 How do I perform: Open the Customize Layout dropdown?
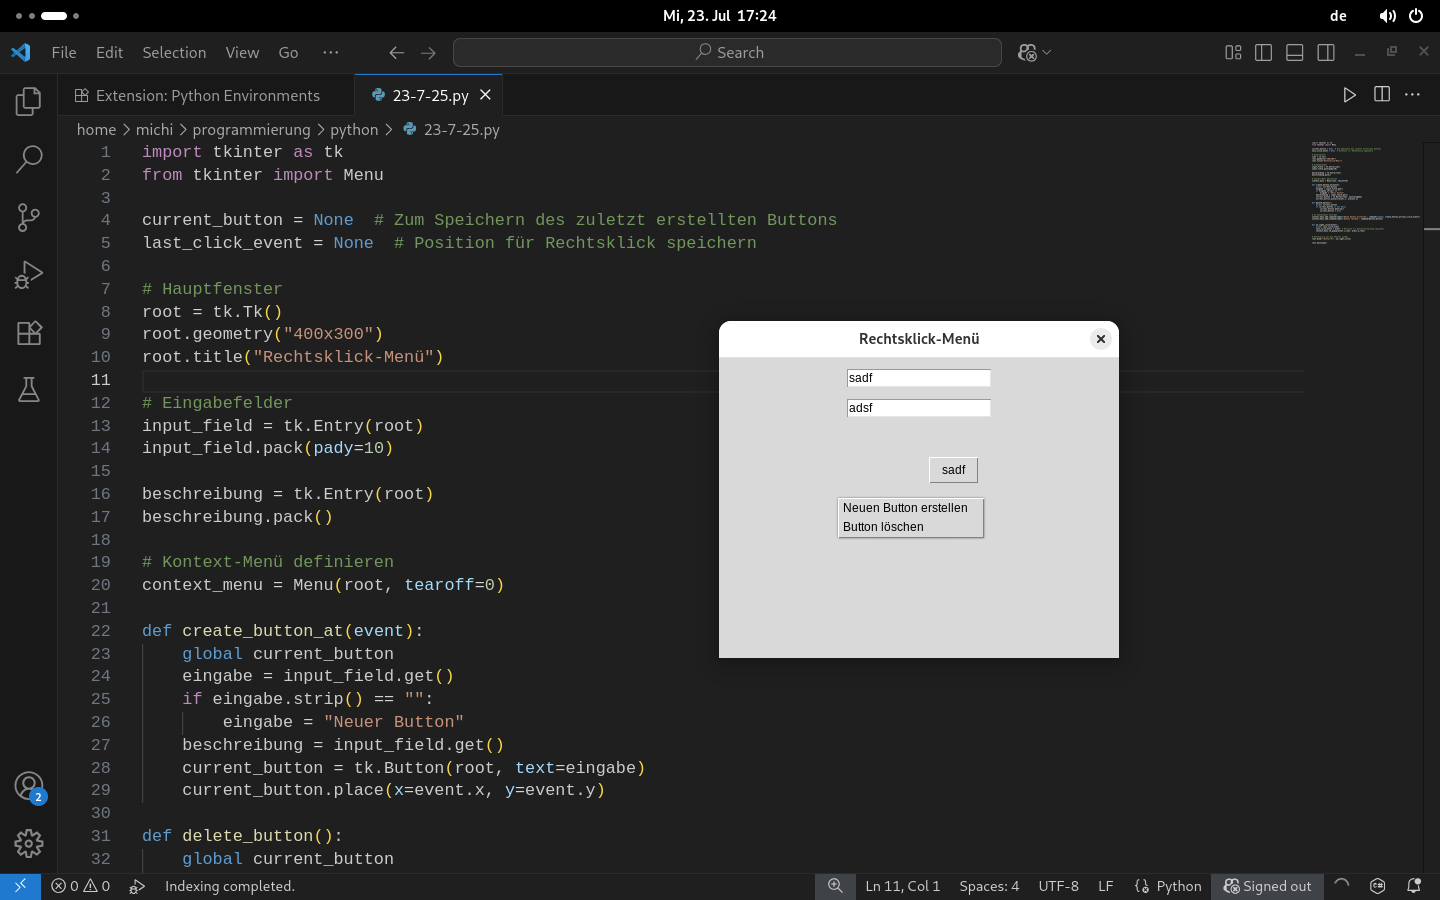(1232, 52)
